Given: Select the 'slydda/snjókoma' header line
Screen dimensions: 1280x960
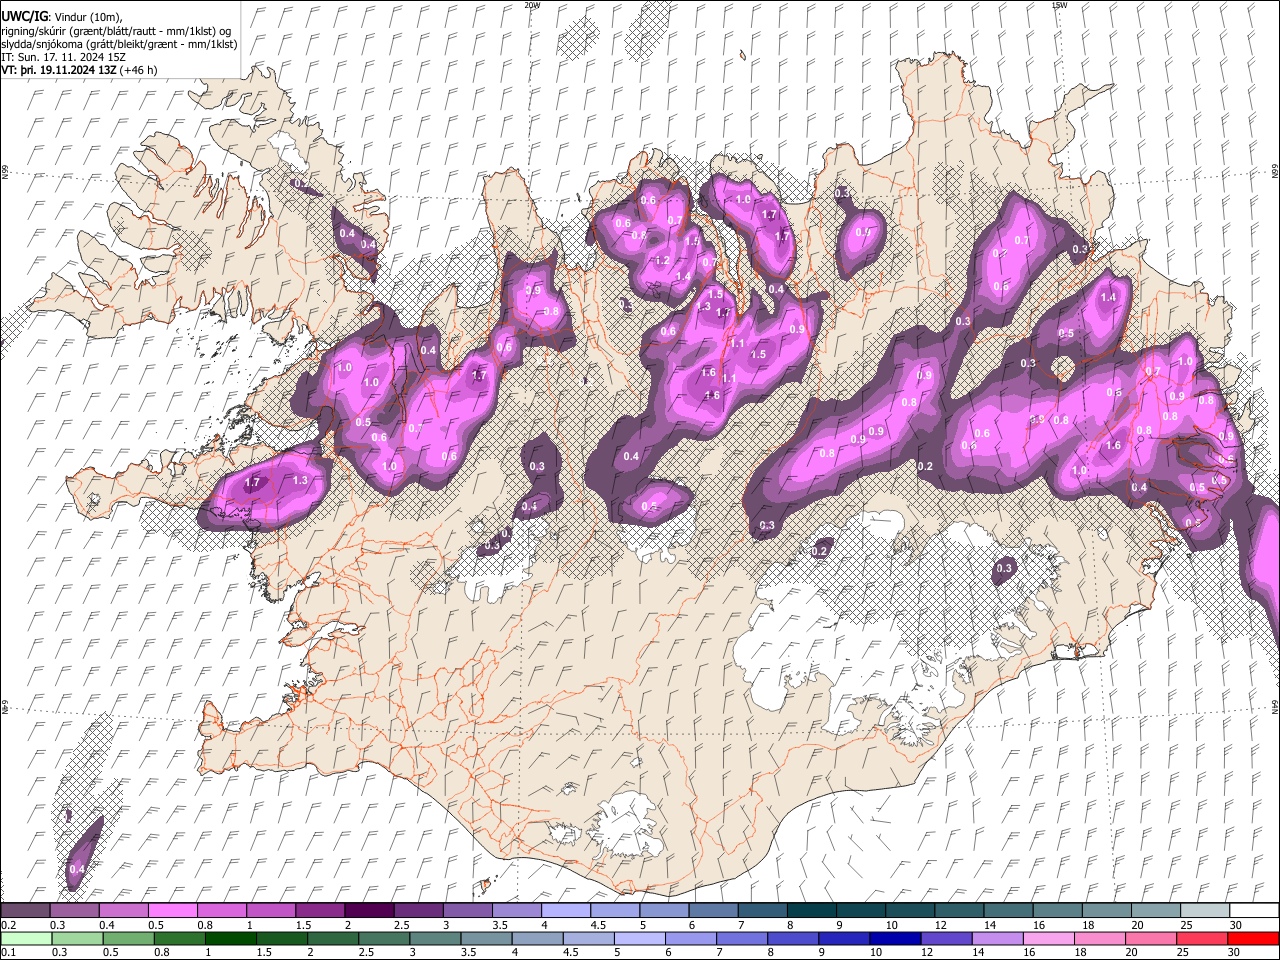Looking at the screenshot, I should pyautogui.click(x=119, y=45).
